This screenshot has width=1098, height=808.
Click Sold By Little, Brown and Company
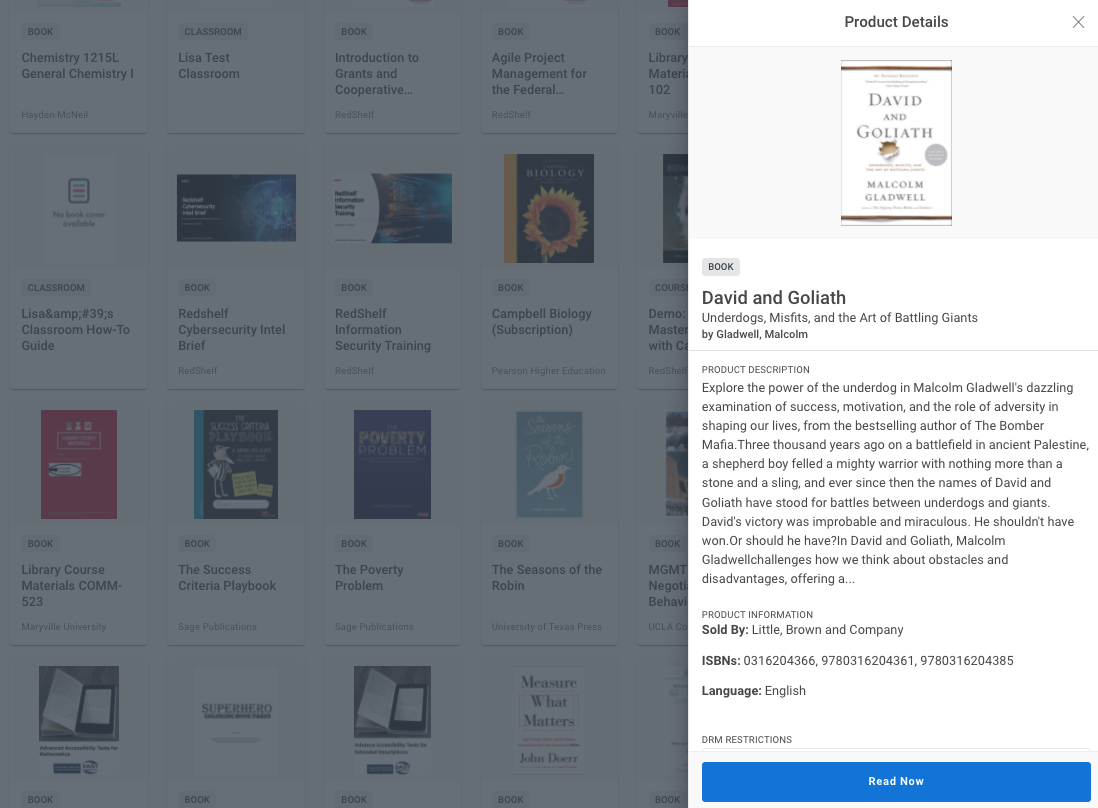point(802,630)
